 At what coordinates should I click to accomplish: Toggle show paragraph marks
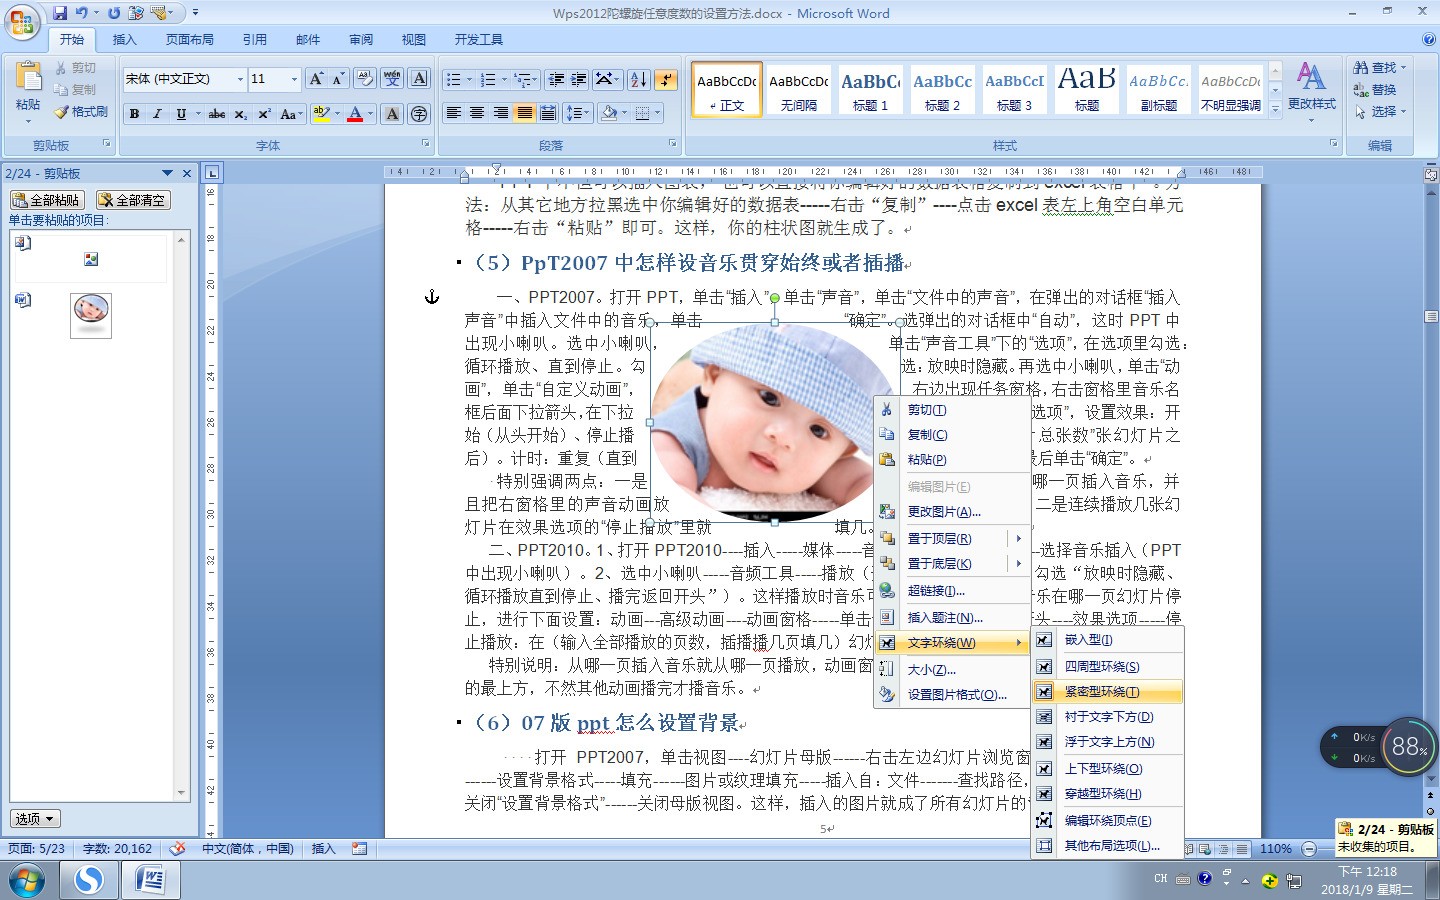[667, 79]
